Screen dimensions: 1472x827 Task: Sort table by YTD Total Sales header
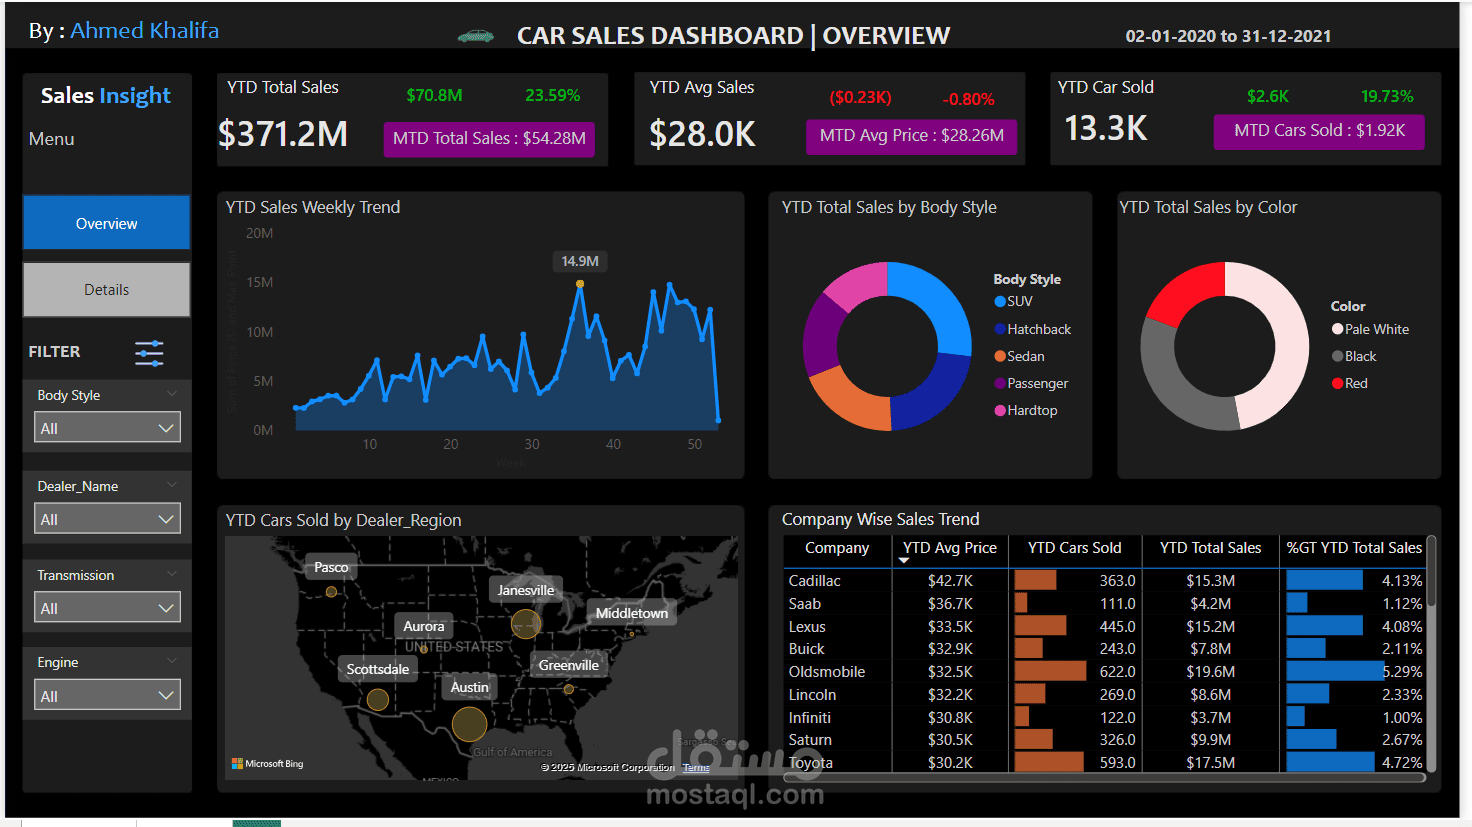pos(1210,548)
